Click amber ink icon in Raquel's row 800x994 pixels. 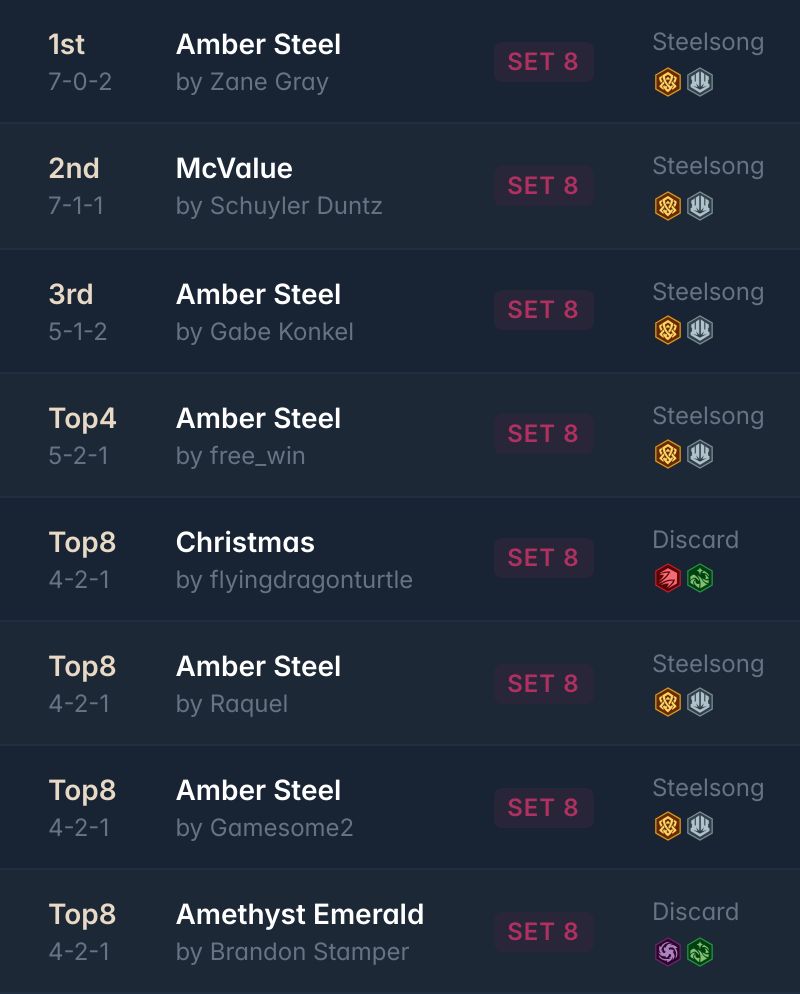[668, 702]
